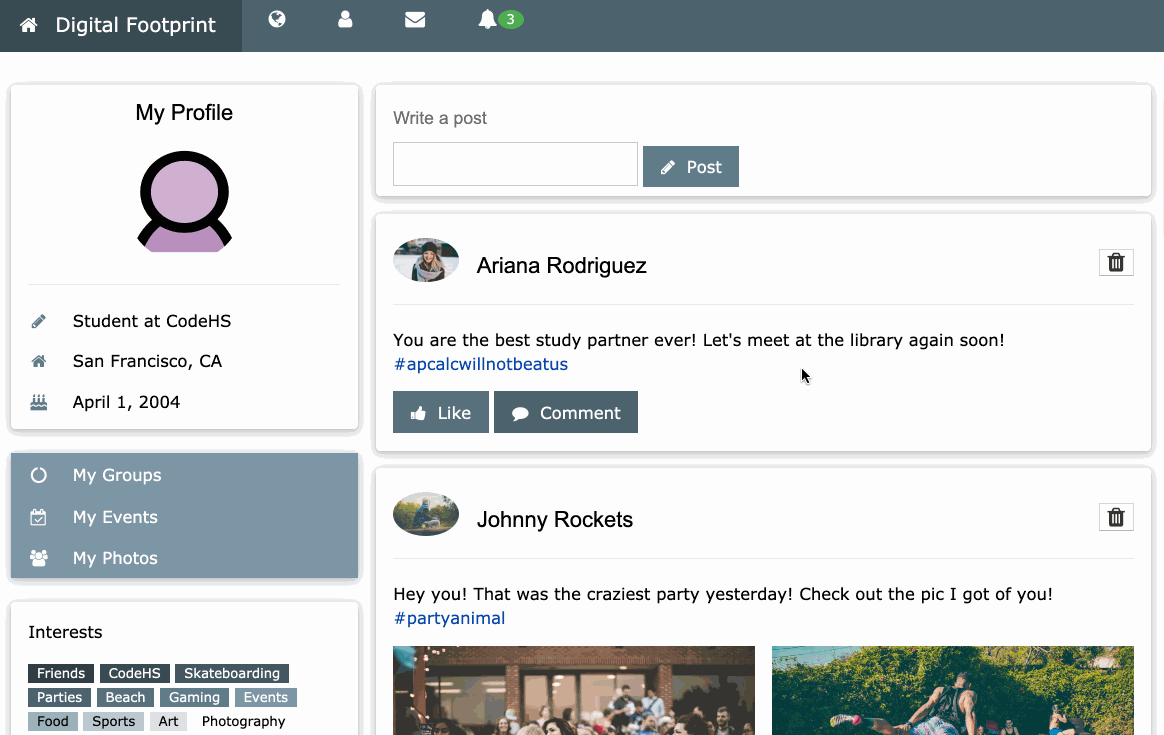Click the calendar icon beside My Events
1164x735 pixels.
point(39,517)
